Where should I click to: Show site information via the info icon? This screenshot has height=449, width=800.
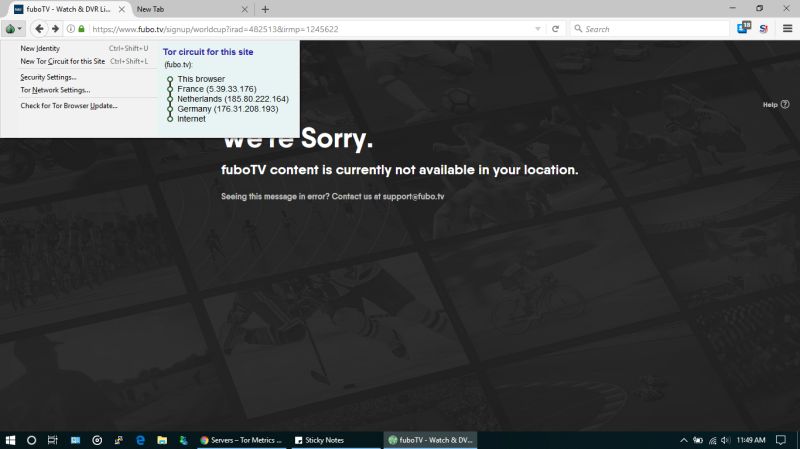click(x=71, y=29)
